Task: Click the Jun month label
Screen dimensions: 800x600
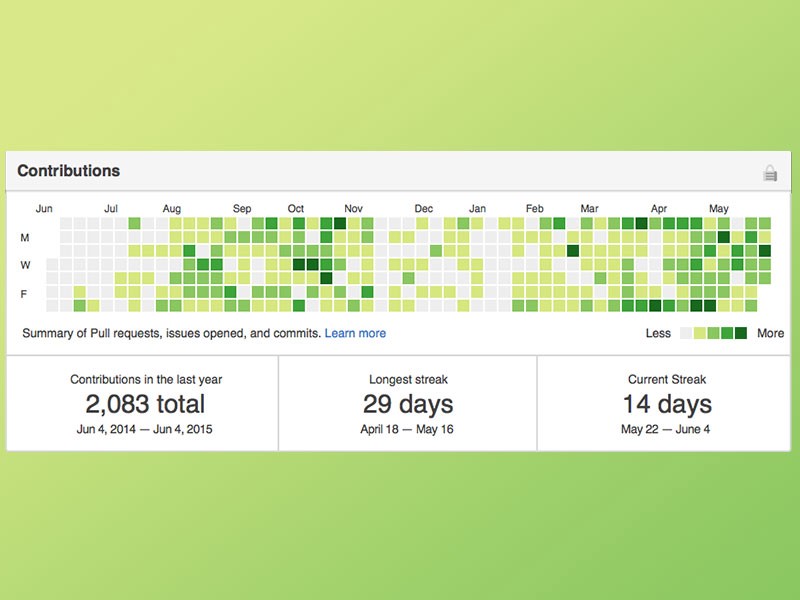Action: click(44, 209)
